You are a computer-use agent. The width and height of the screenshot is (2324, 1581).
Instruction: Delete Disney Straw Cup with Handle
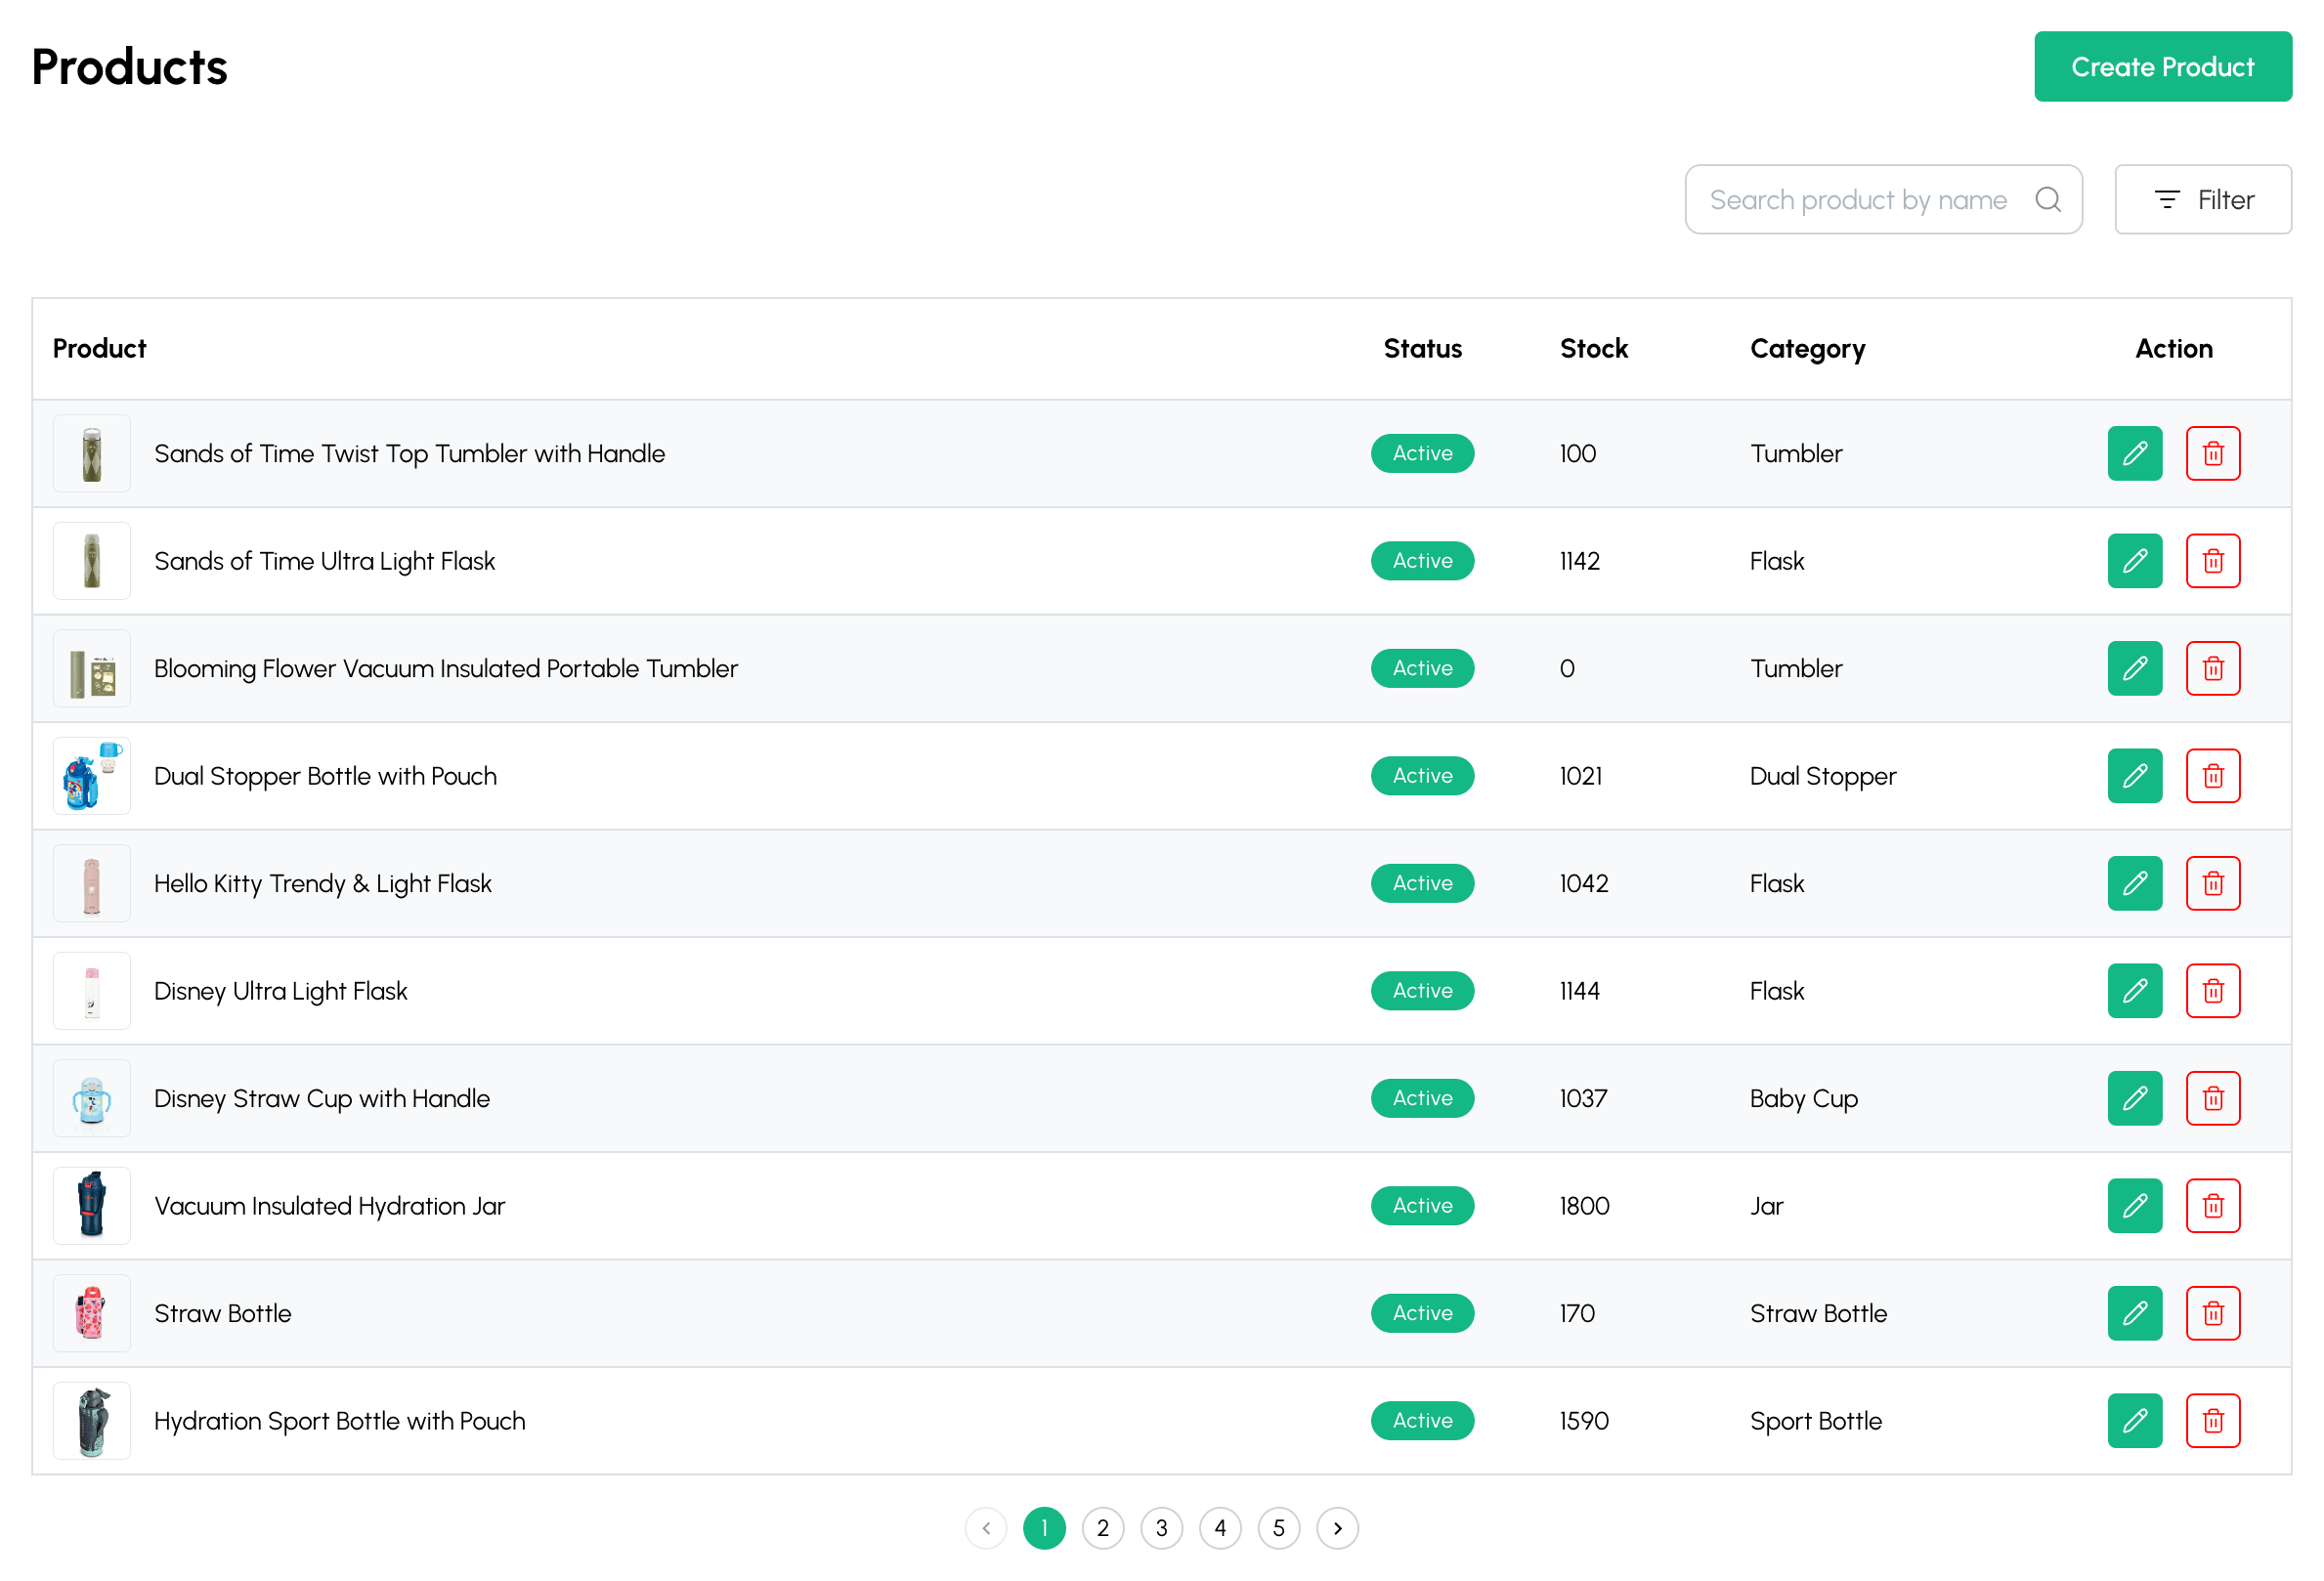point(2212,1098)
